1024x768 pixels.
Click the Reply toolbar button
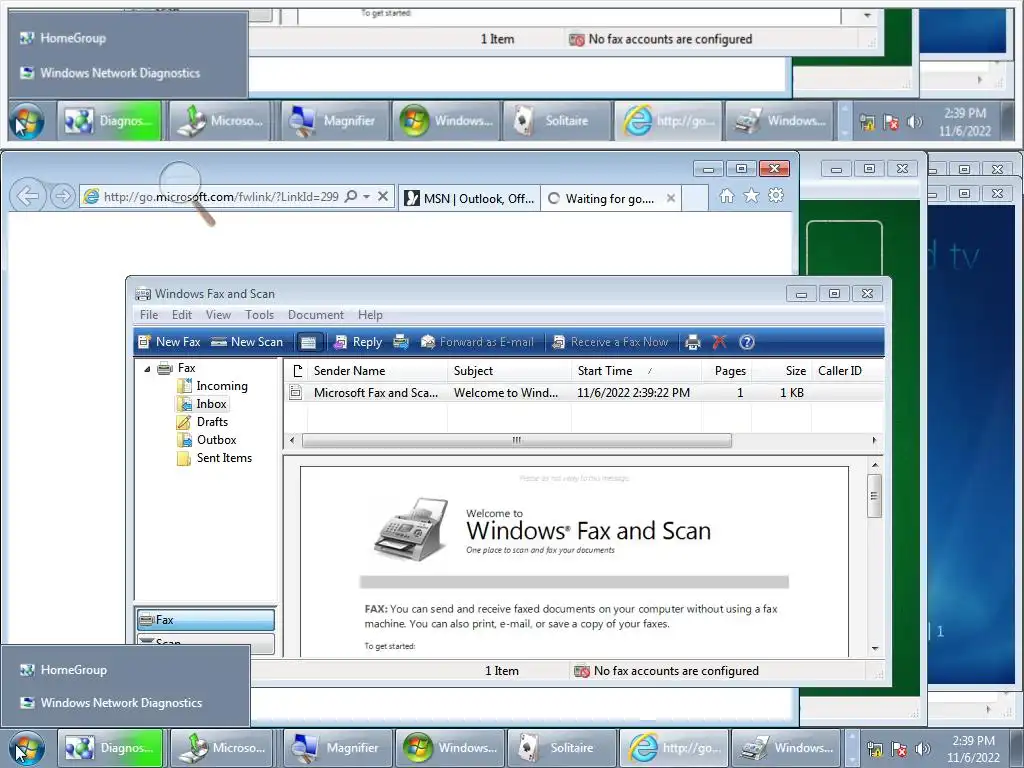pos(358,342)
